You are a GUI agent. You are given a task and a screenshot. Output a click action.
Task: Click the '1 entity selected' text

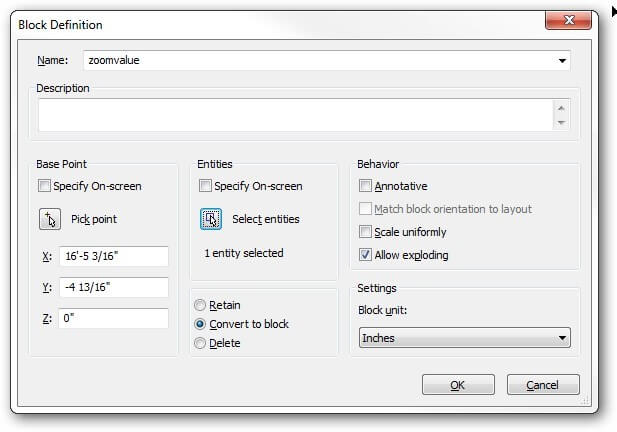[244, 253]
